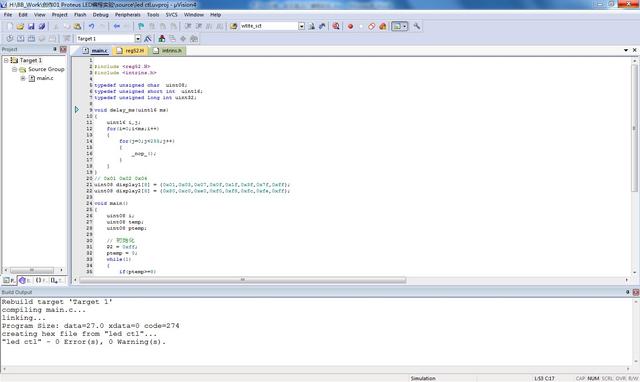The image size is (640, 382).
Task: Open the Configuration wrench icon
Action: pyautogui.click(x=417, y=26)
